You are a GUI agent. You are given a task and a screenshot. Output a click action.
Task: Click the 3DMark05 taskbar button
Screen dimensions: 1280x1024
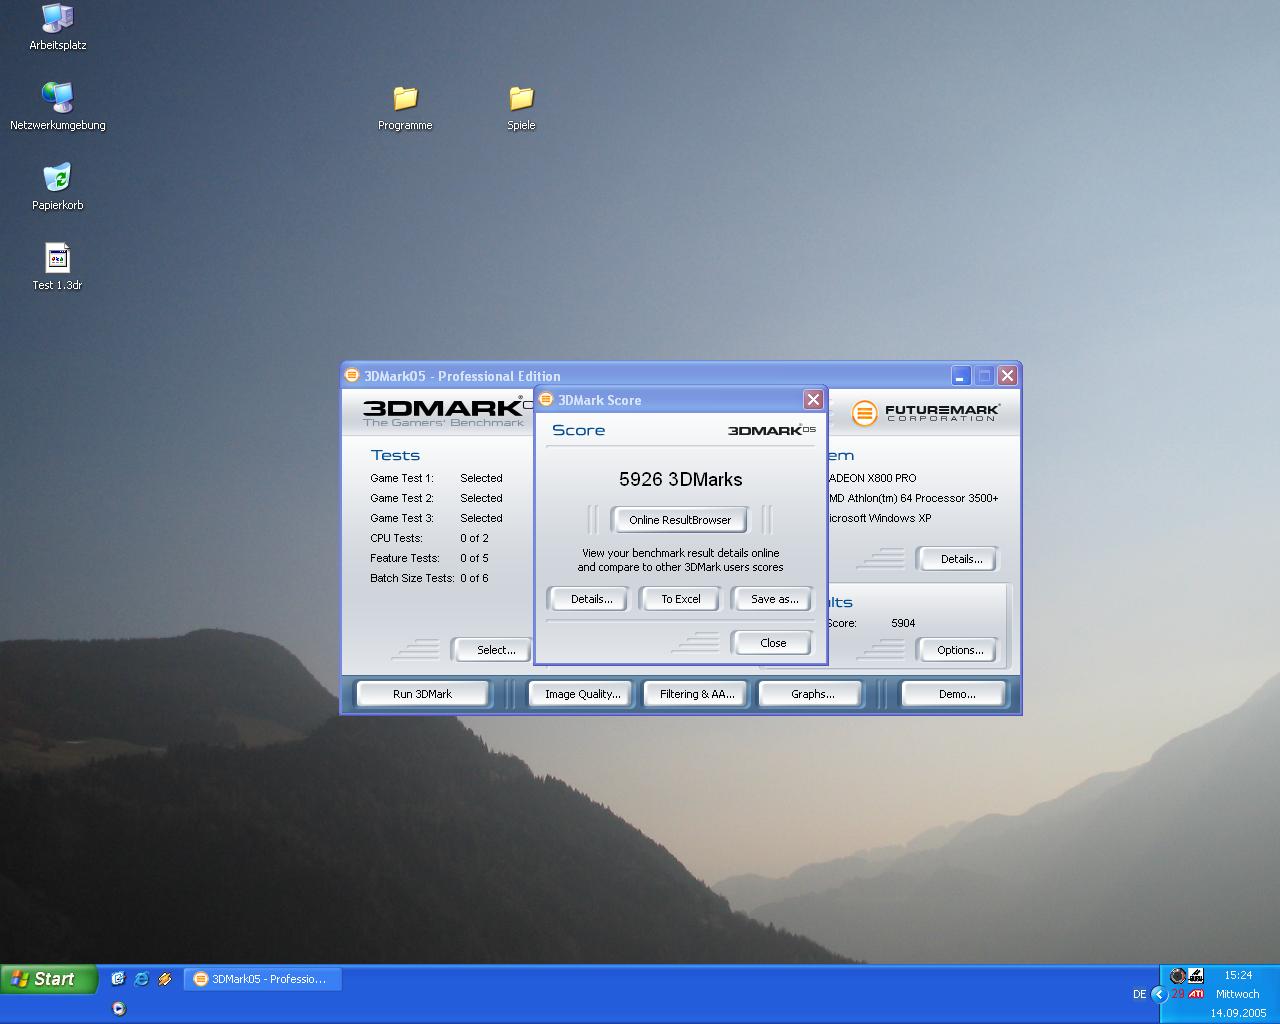pyautogui.click(x=262, y=979)
